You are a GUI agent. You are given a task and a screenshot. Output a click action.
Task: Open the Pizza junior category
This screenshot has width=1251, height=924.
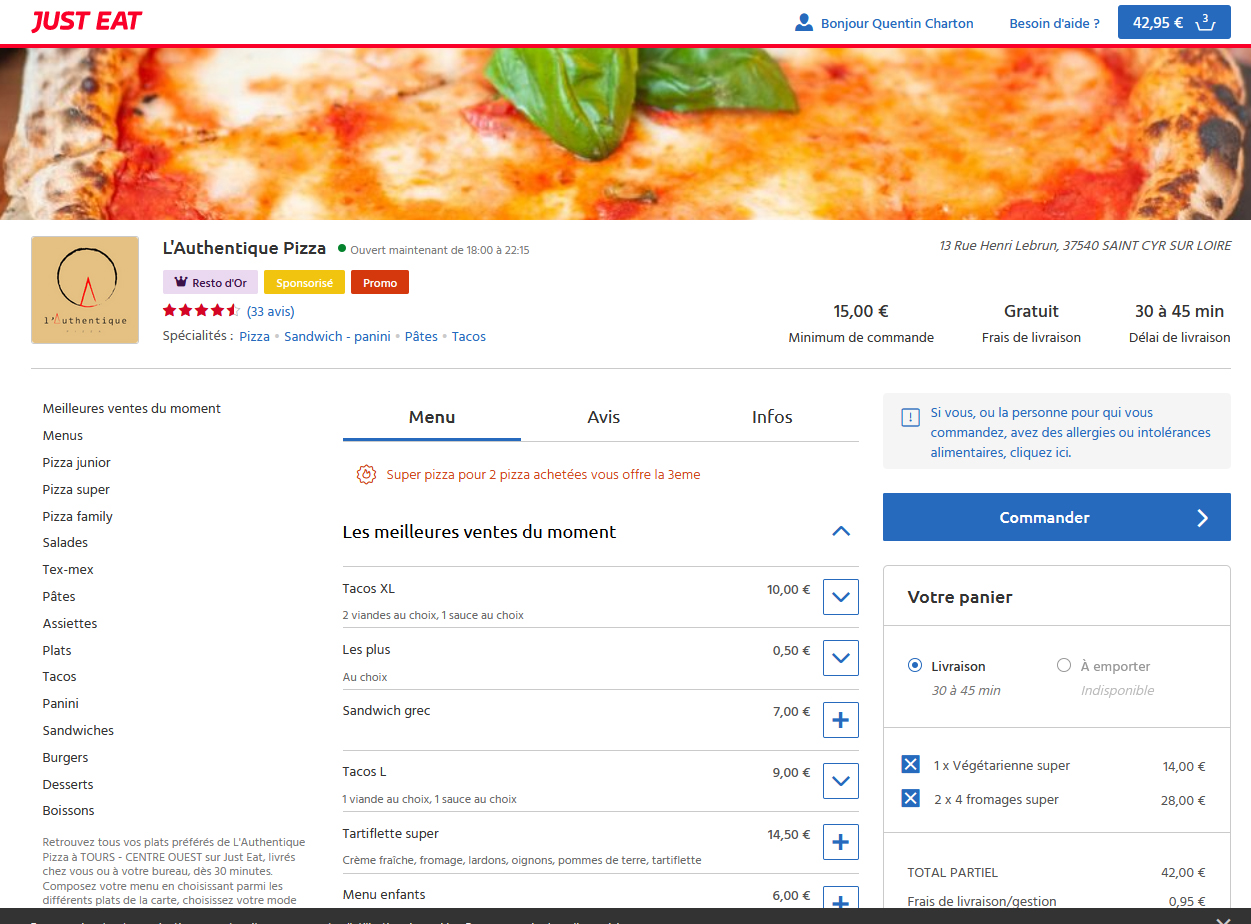tap(77, 463)
